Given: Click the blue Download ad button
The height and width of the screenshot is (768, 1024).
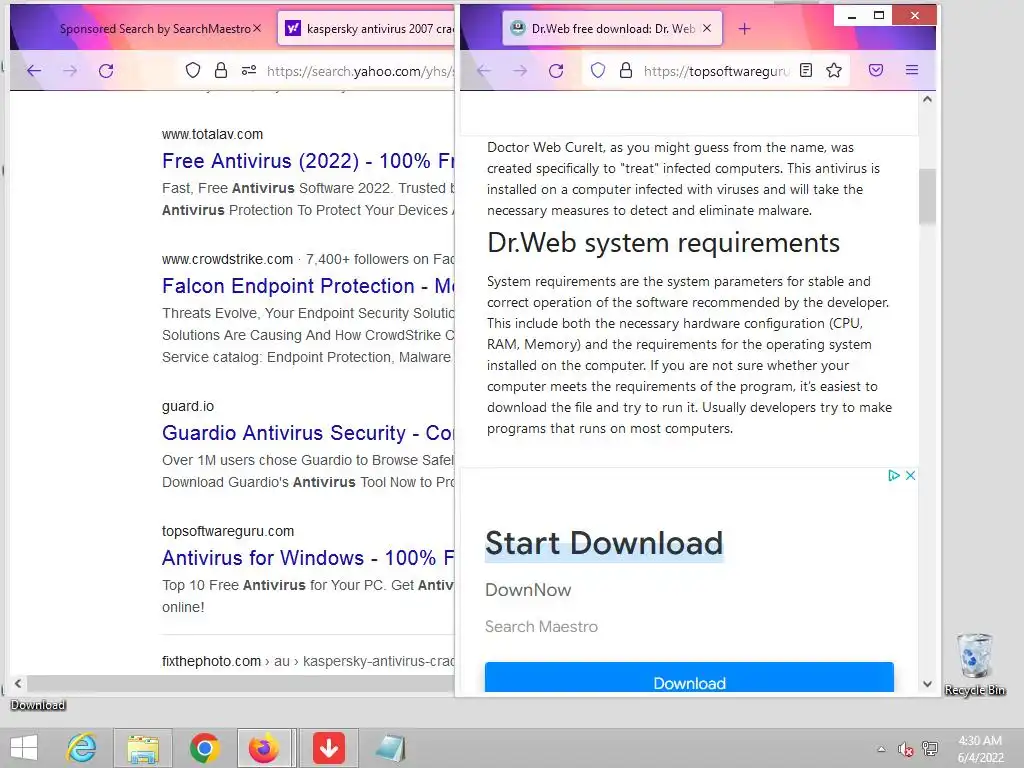Looking at the screenshot, I should pyautogui.click(x=689, y=677).
